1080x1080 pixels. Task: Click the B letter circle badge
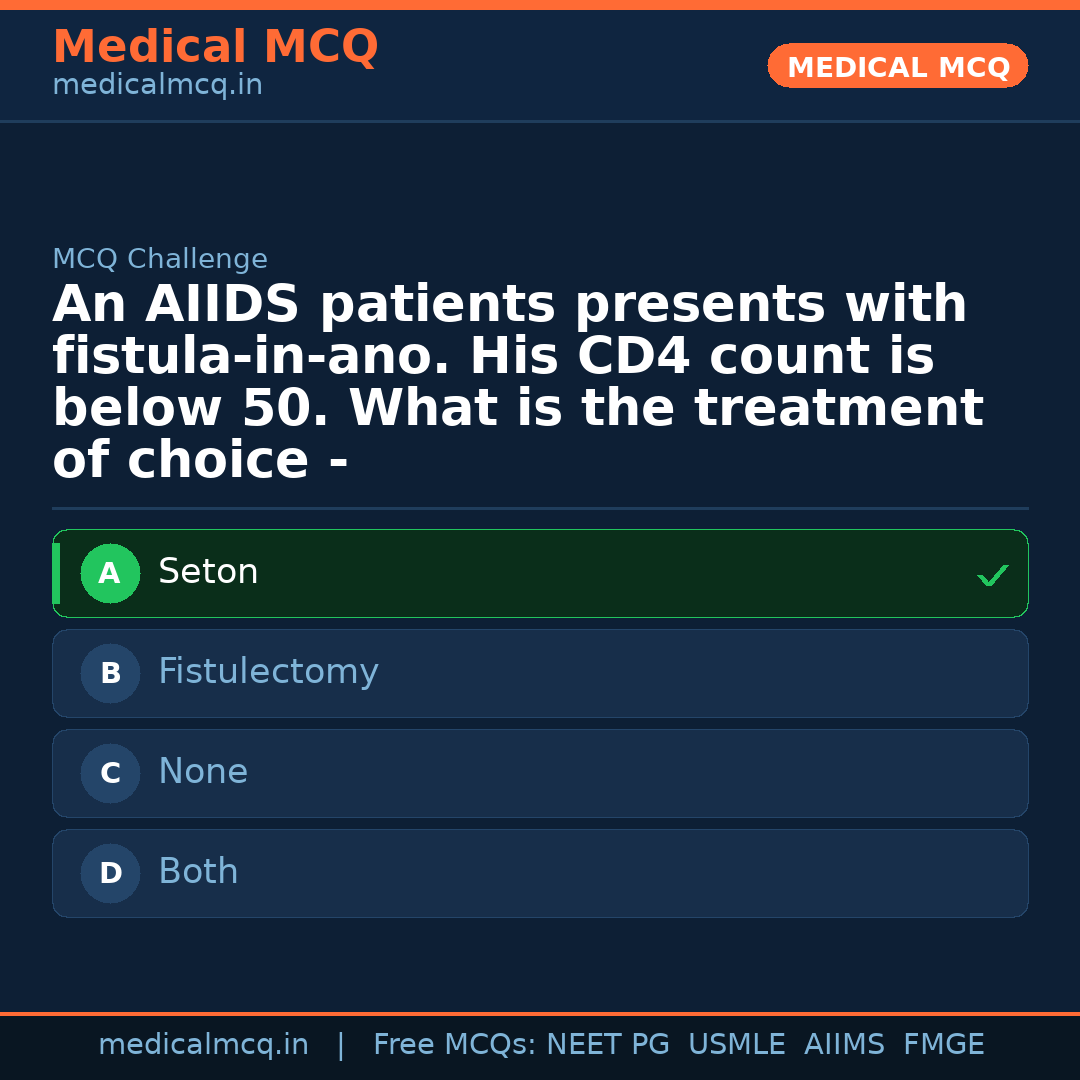click(110, 673)
